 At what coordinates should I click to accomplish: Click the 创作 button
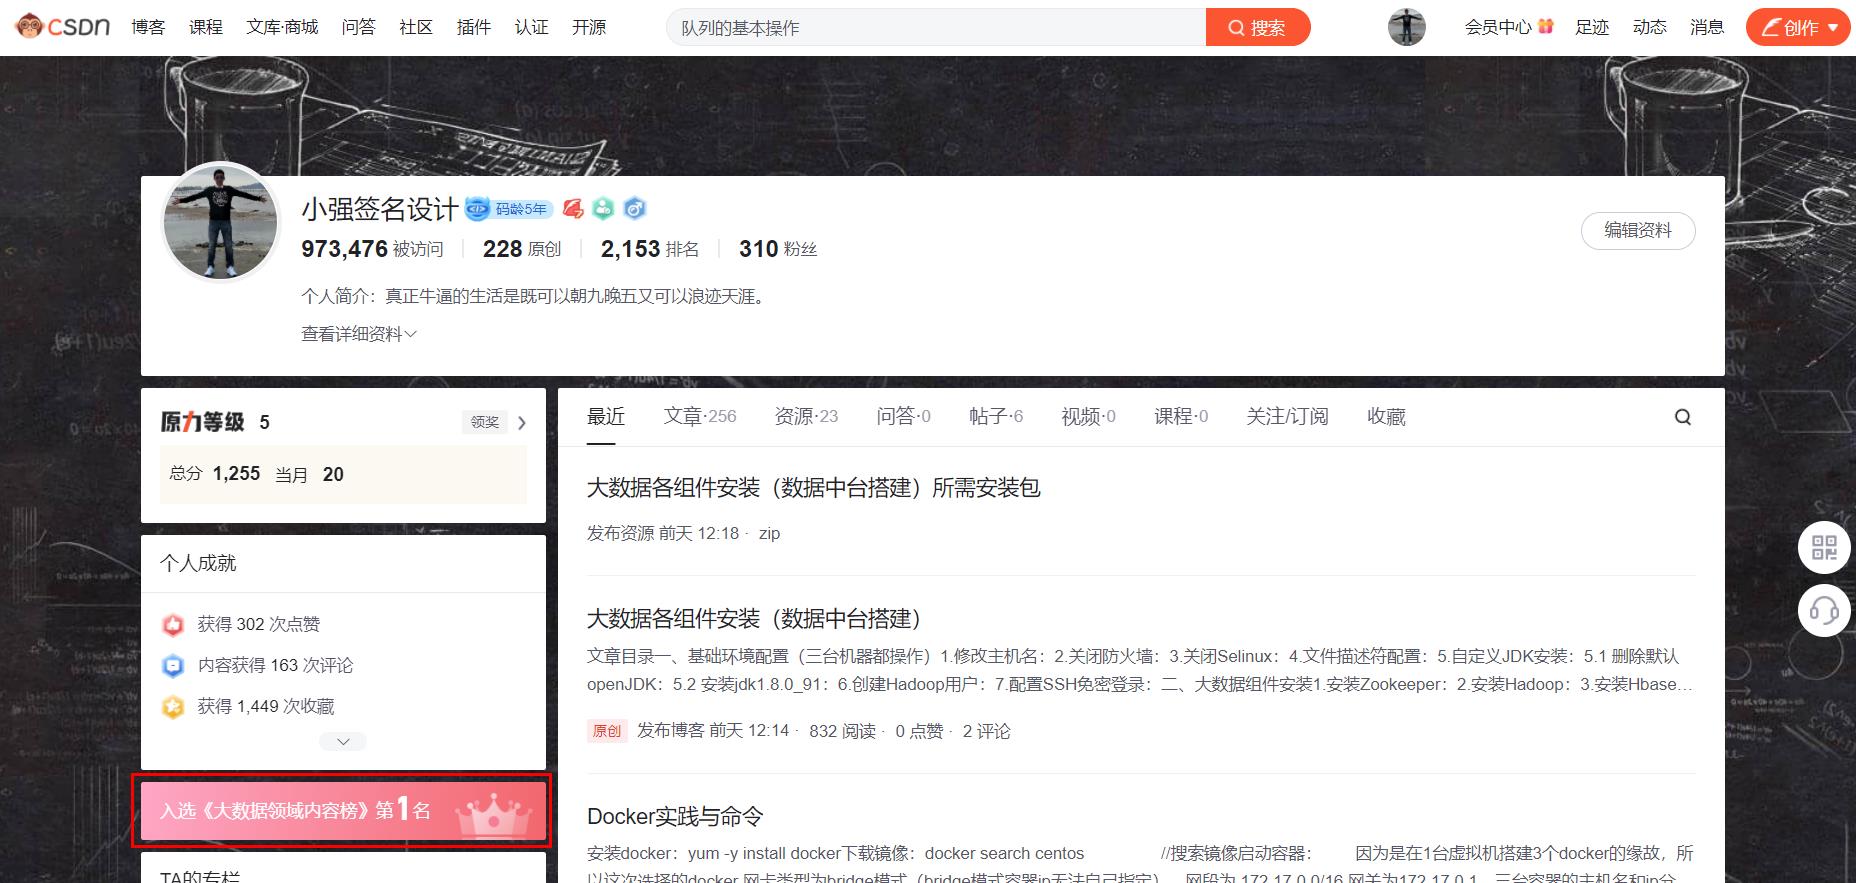point(1798,28)
